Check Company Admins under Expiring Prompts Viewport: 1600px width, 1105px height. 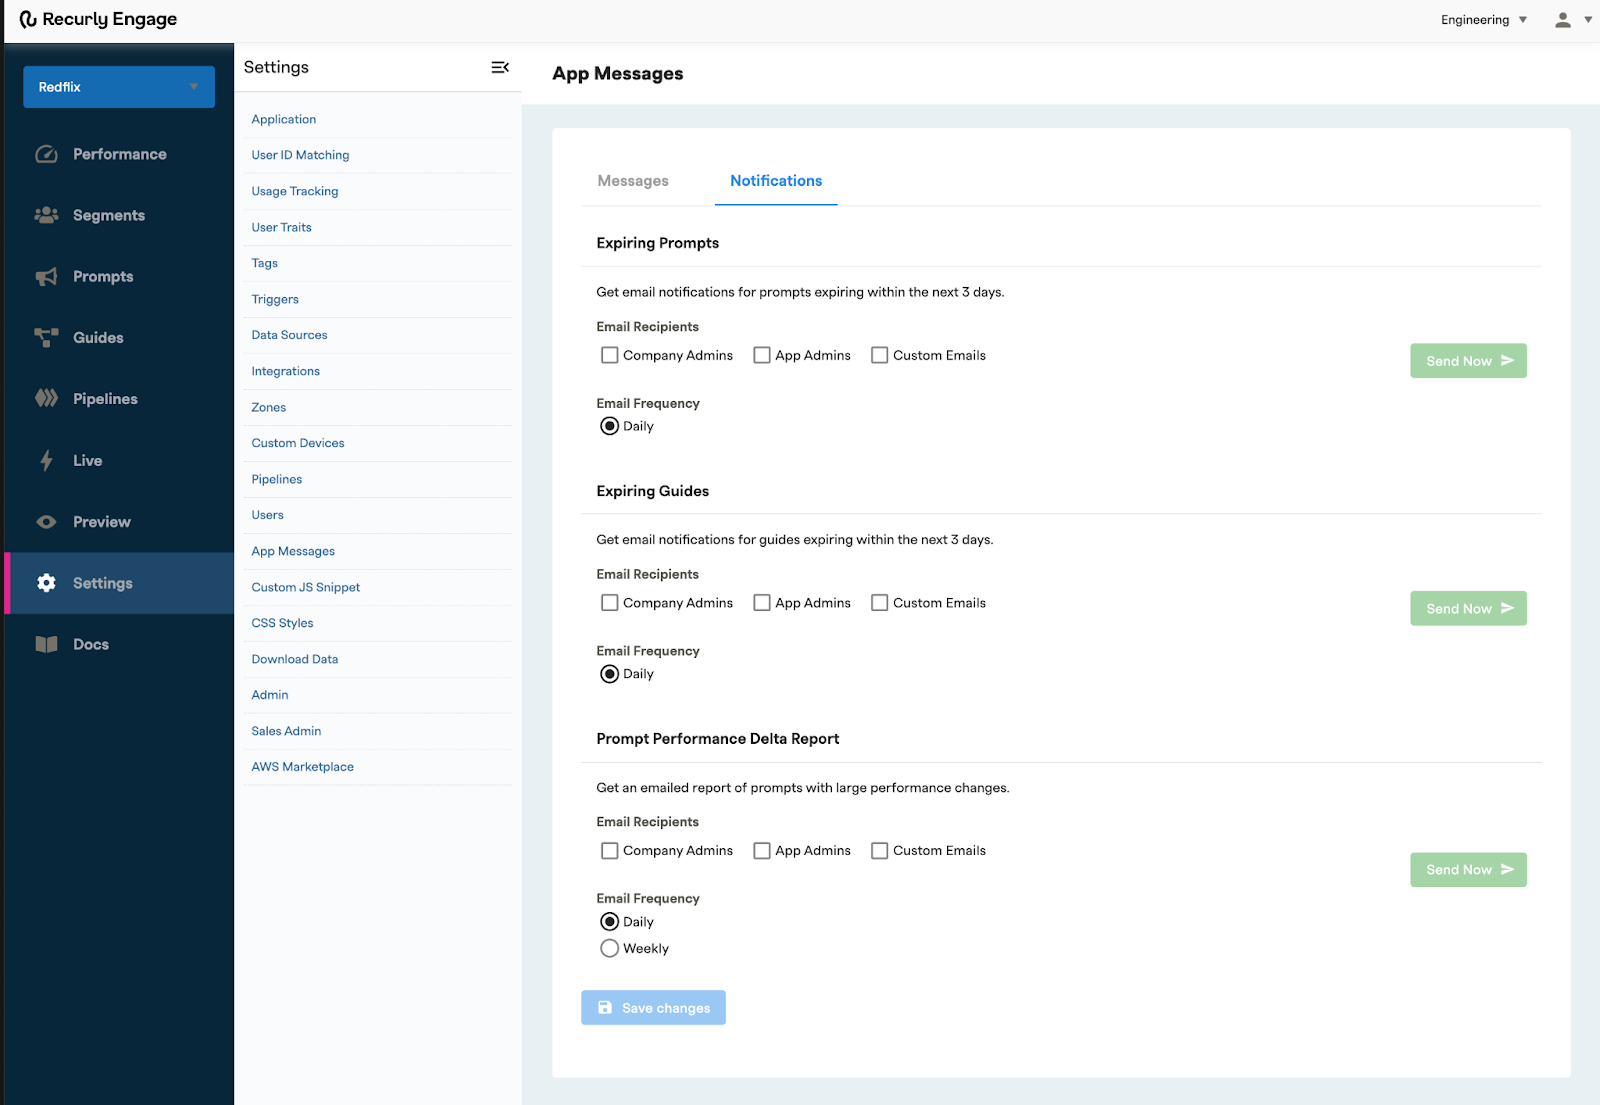(x=609, y=355)
